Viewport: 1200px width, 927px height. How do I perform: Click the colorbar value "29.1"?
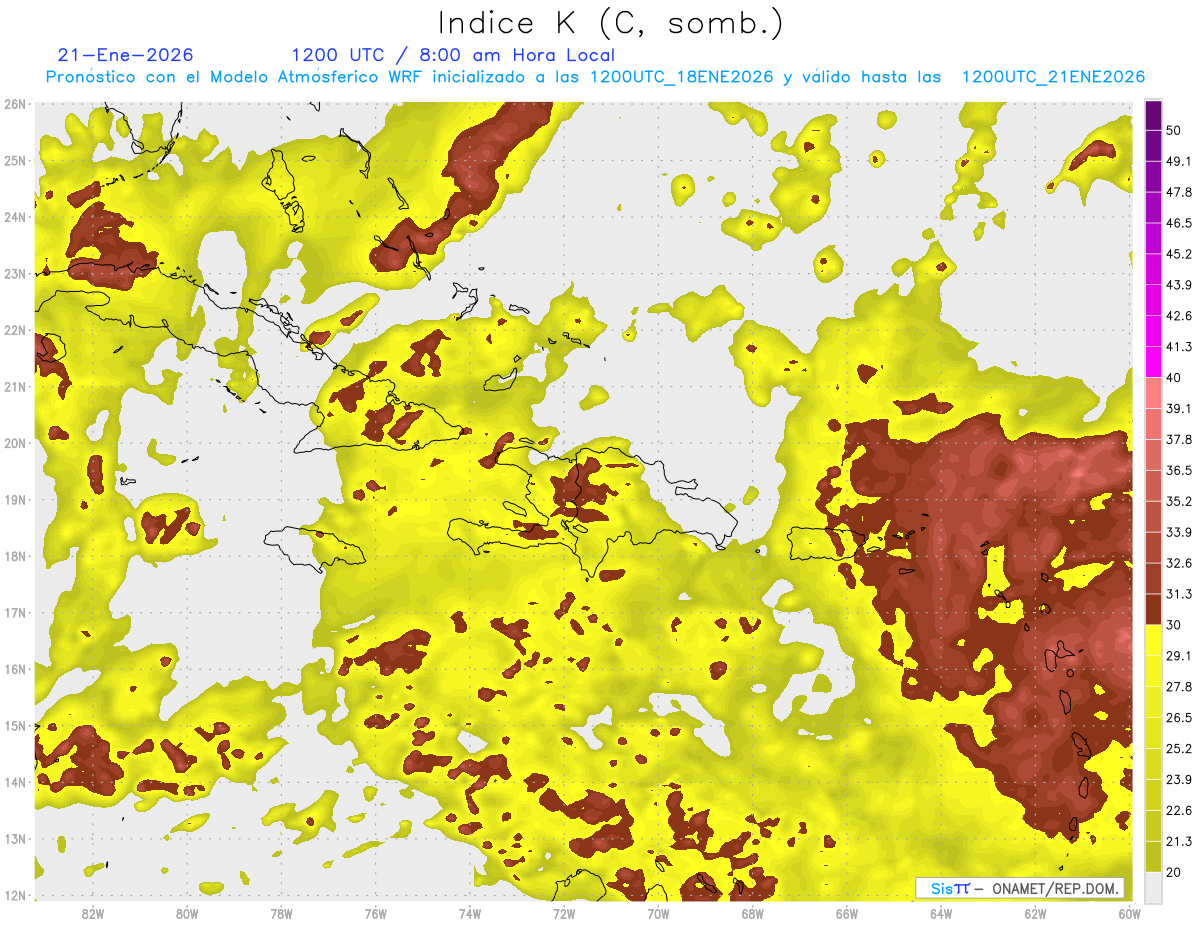pos(1179,656)
